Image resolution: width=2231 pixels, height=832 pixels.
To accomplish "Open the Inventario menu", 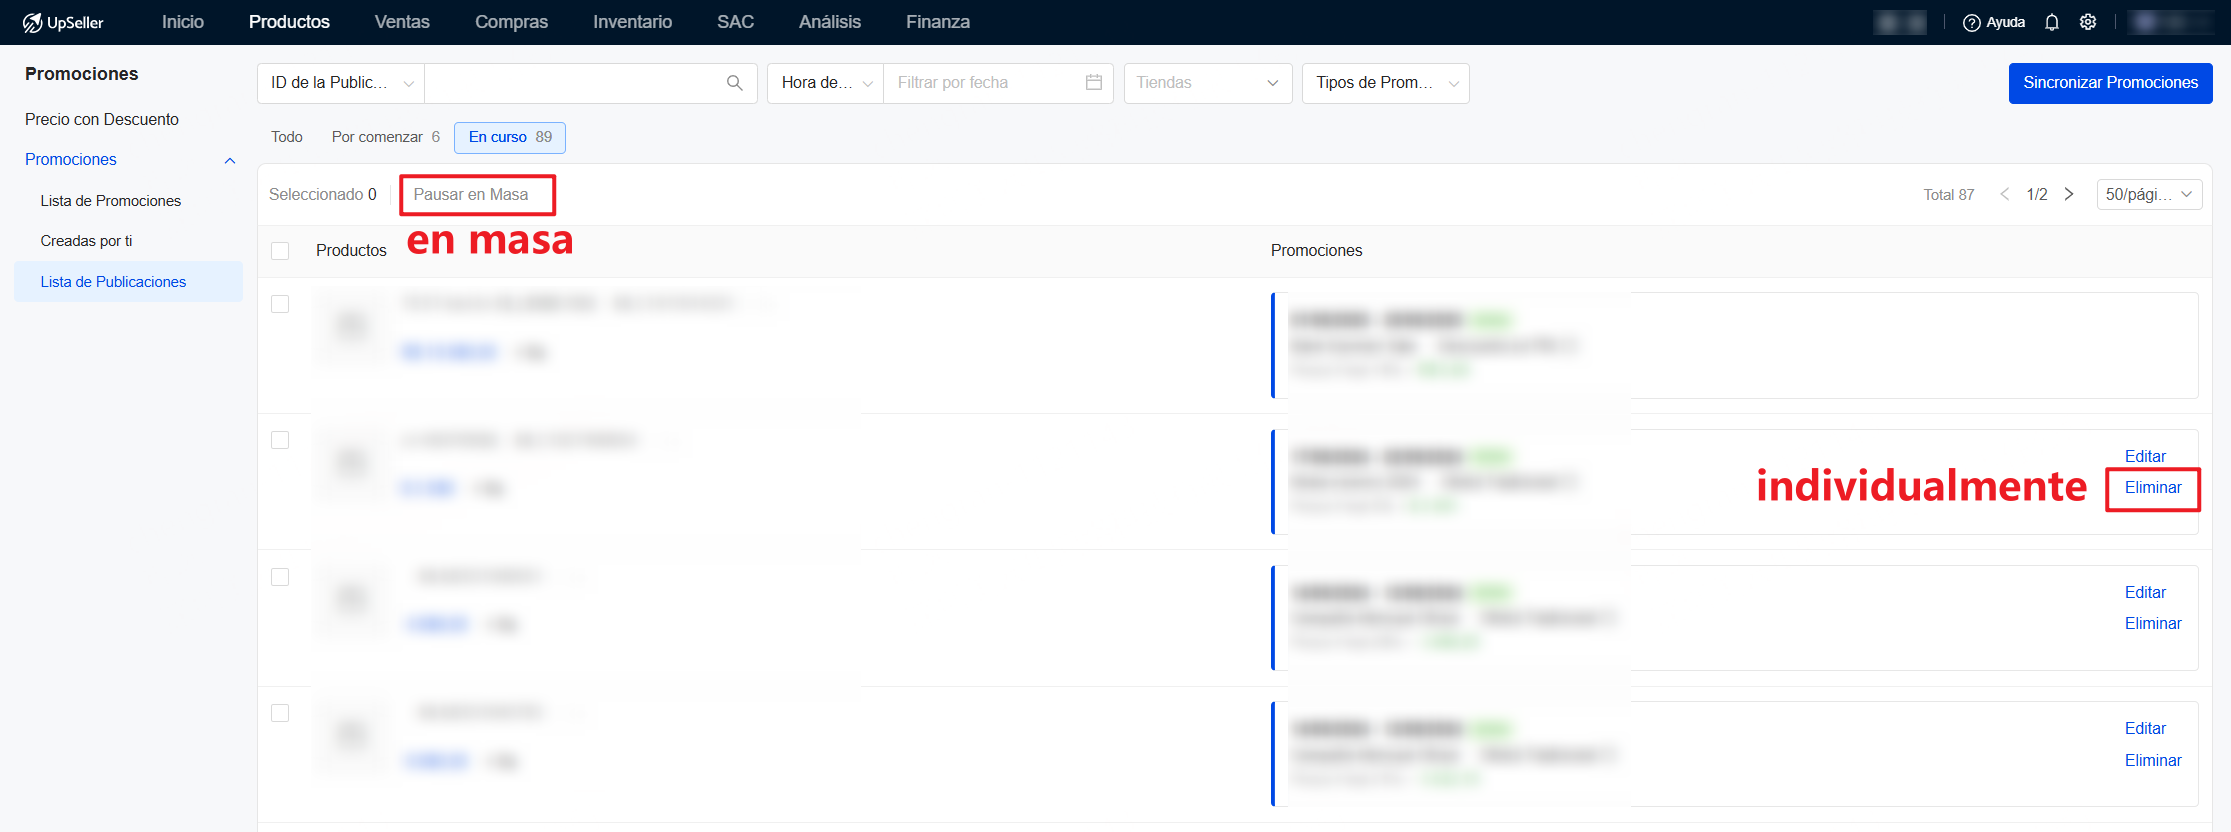I will (632, 22).
